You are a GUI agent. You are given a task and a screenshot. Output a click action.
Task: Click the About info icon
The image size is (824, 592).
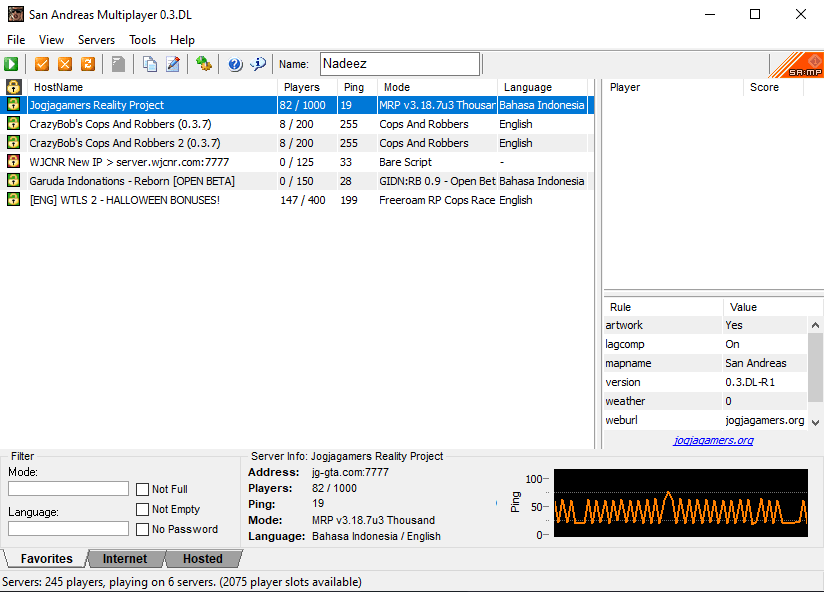pos(258,64)
